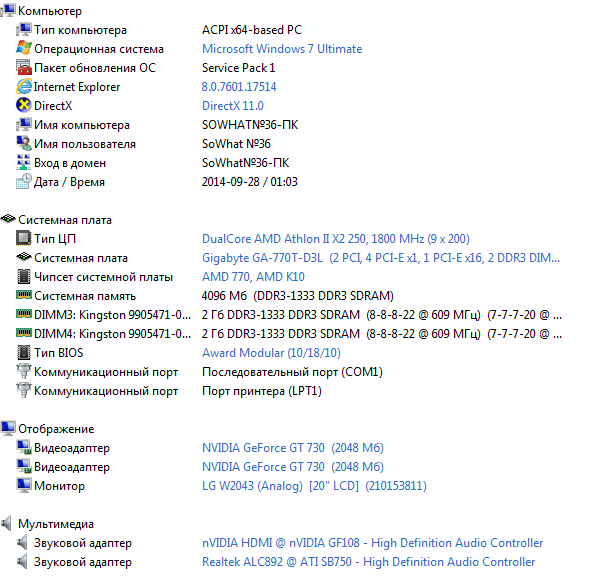Select the Порт принтера (LPT1) value

[262, 391]
